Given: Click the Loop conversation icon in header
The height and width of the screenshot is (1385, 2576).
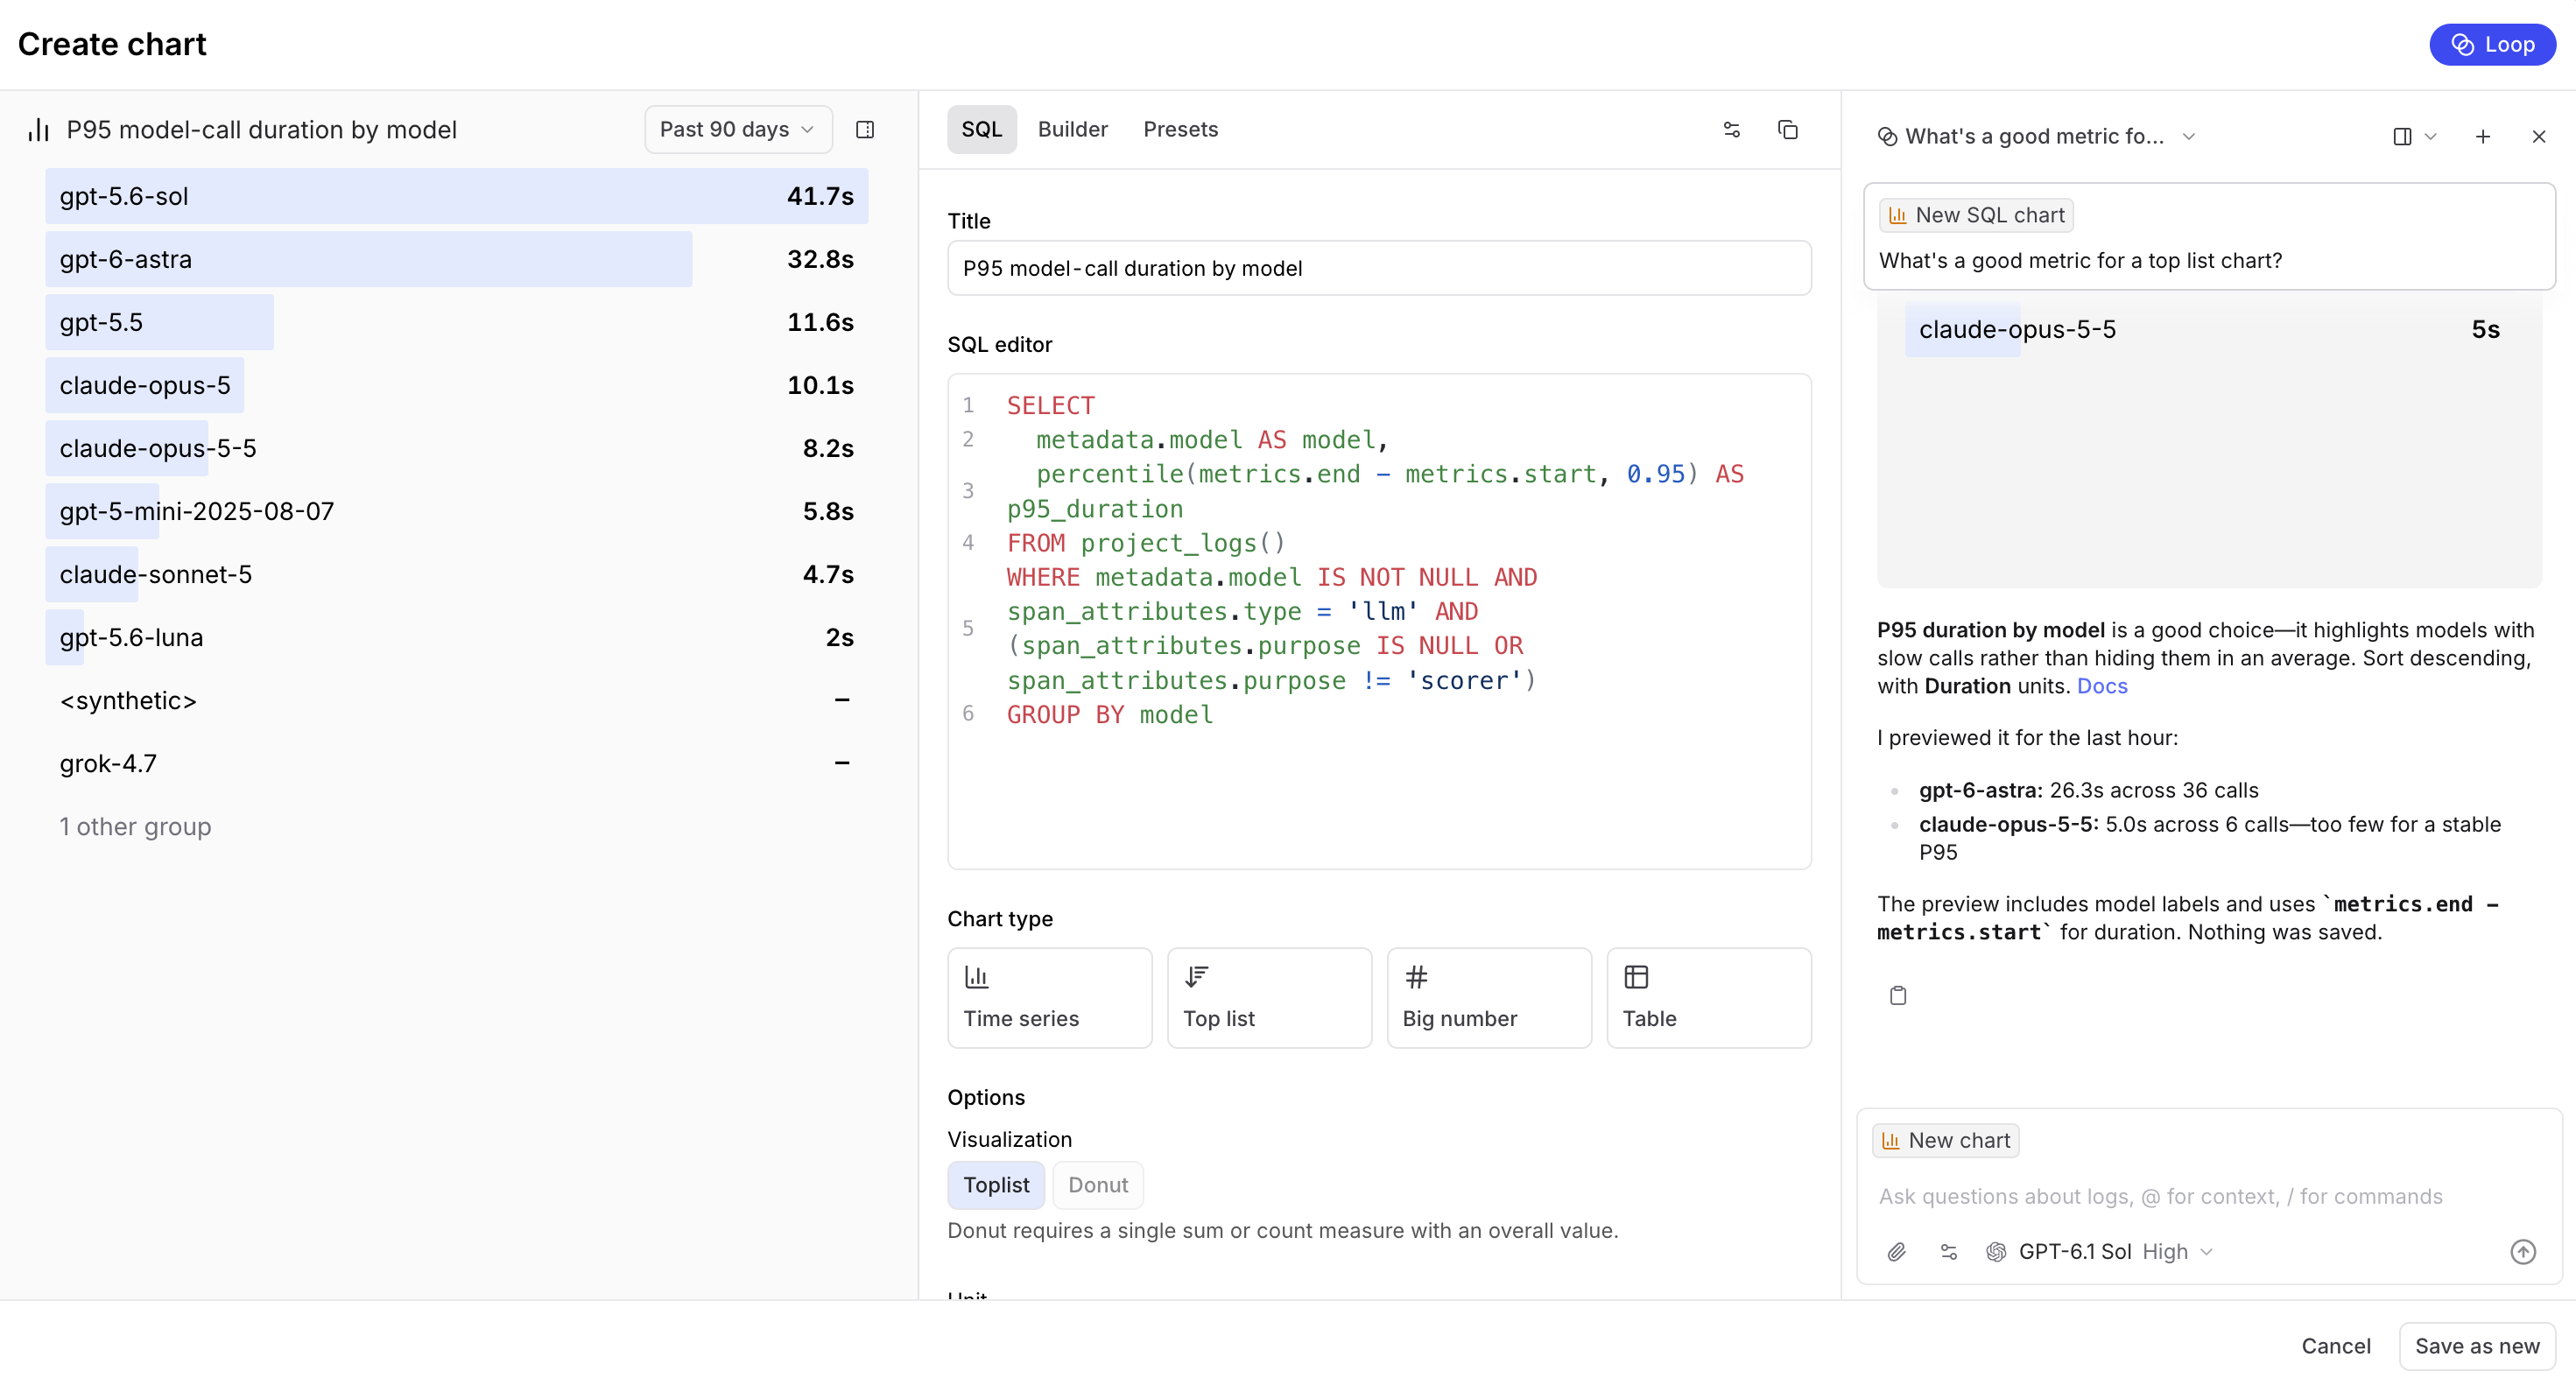Looking at the screenshot, I should [1888, 137].
